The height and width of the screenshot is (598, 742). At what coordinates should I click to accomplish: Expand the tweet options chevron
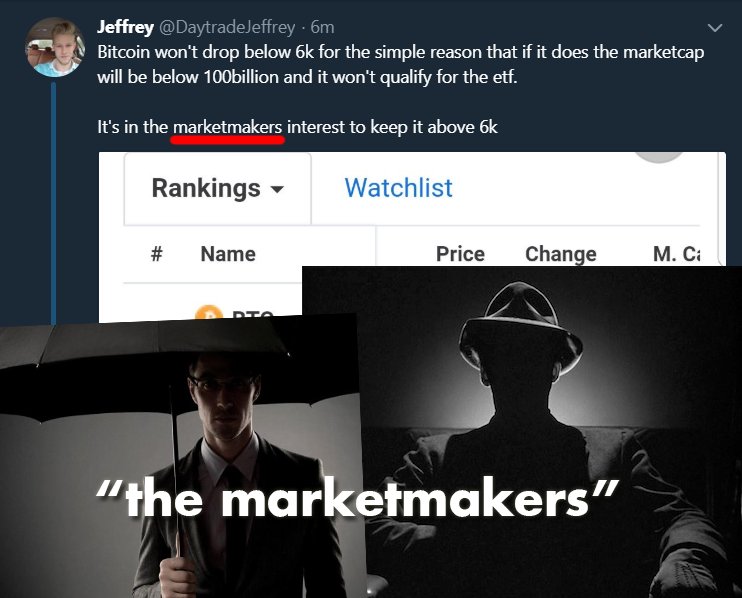click(715, 28)
